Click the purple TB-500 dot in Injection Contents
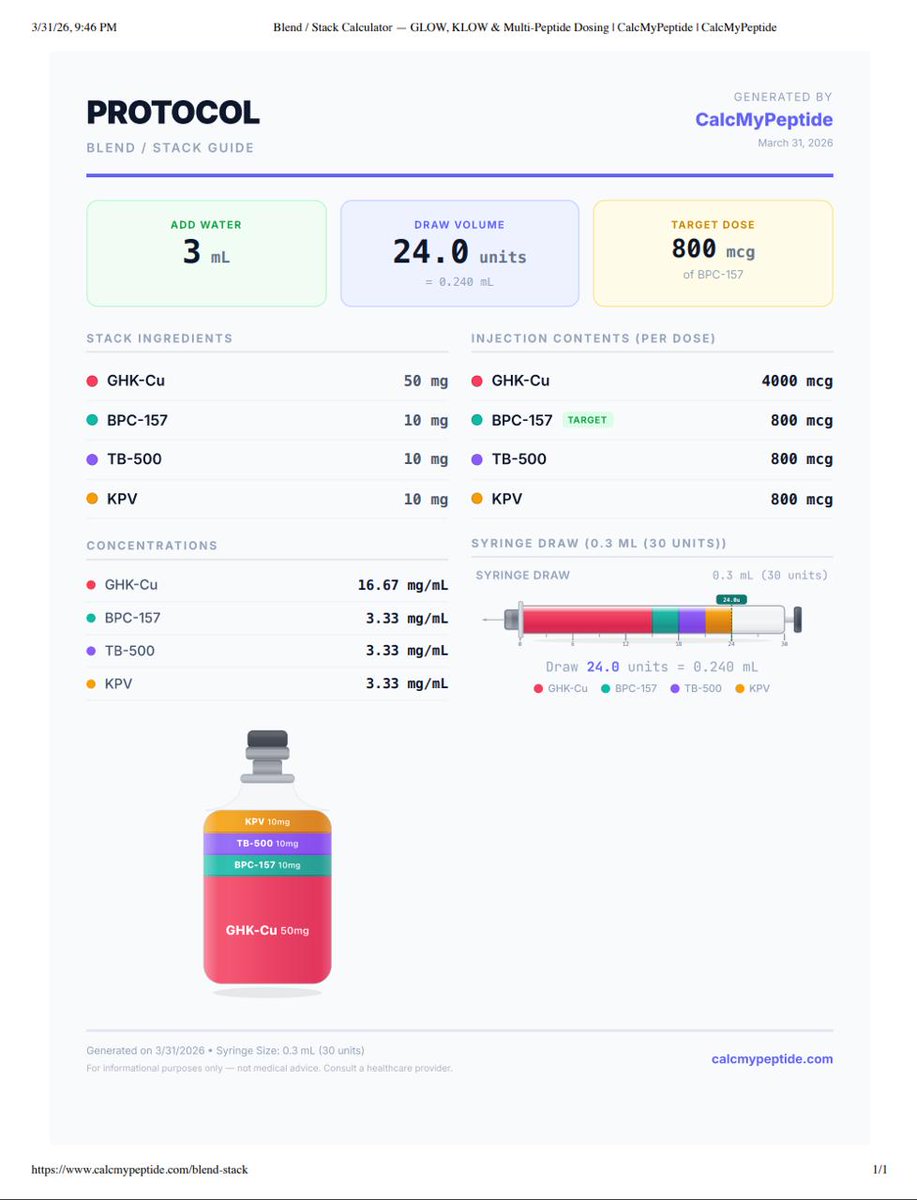This screenshot has width=917, height=1200. point(476,460)
